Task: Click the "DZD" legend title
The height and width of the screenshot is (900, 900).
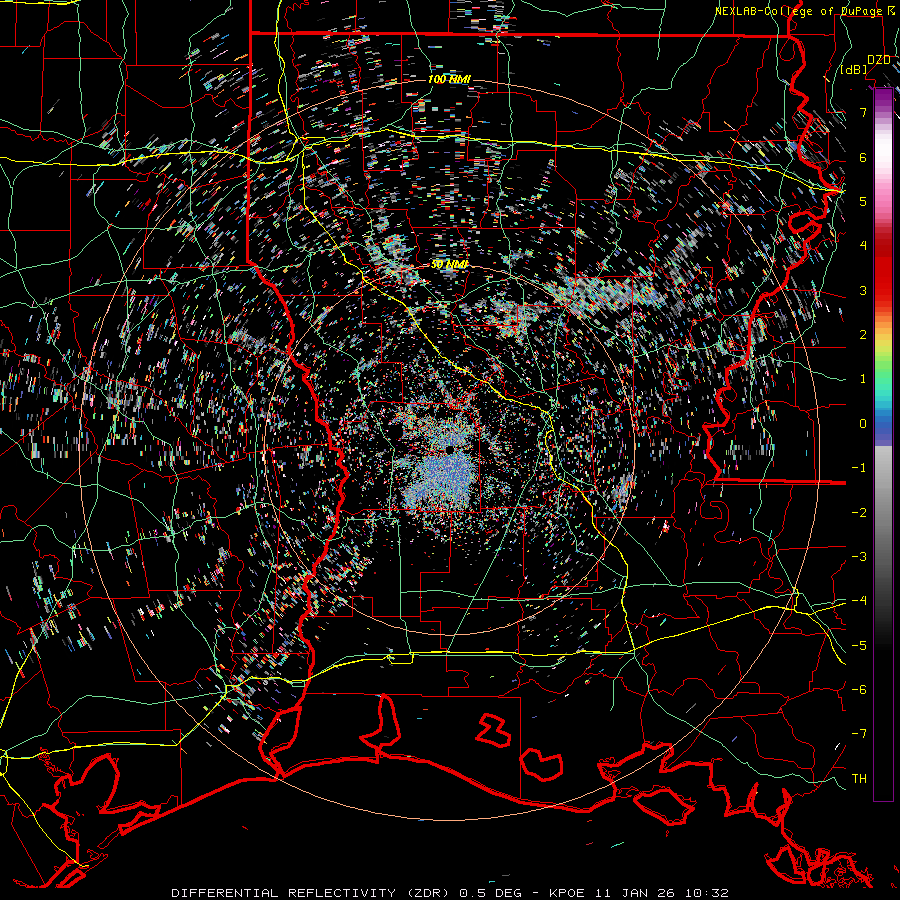Action: coord(878,60)
